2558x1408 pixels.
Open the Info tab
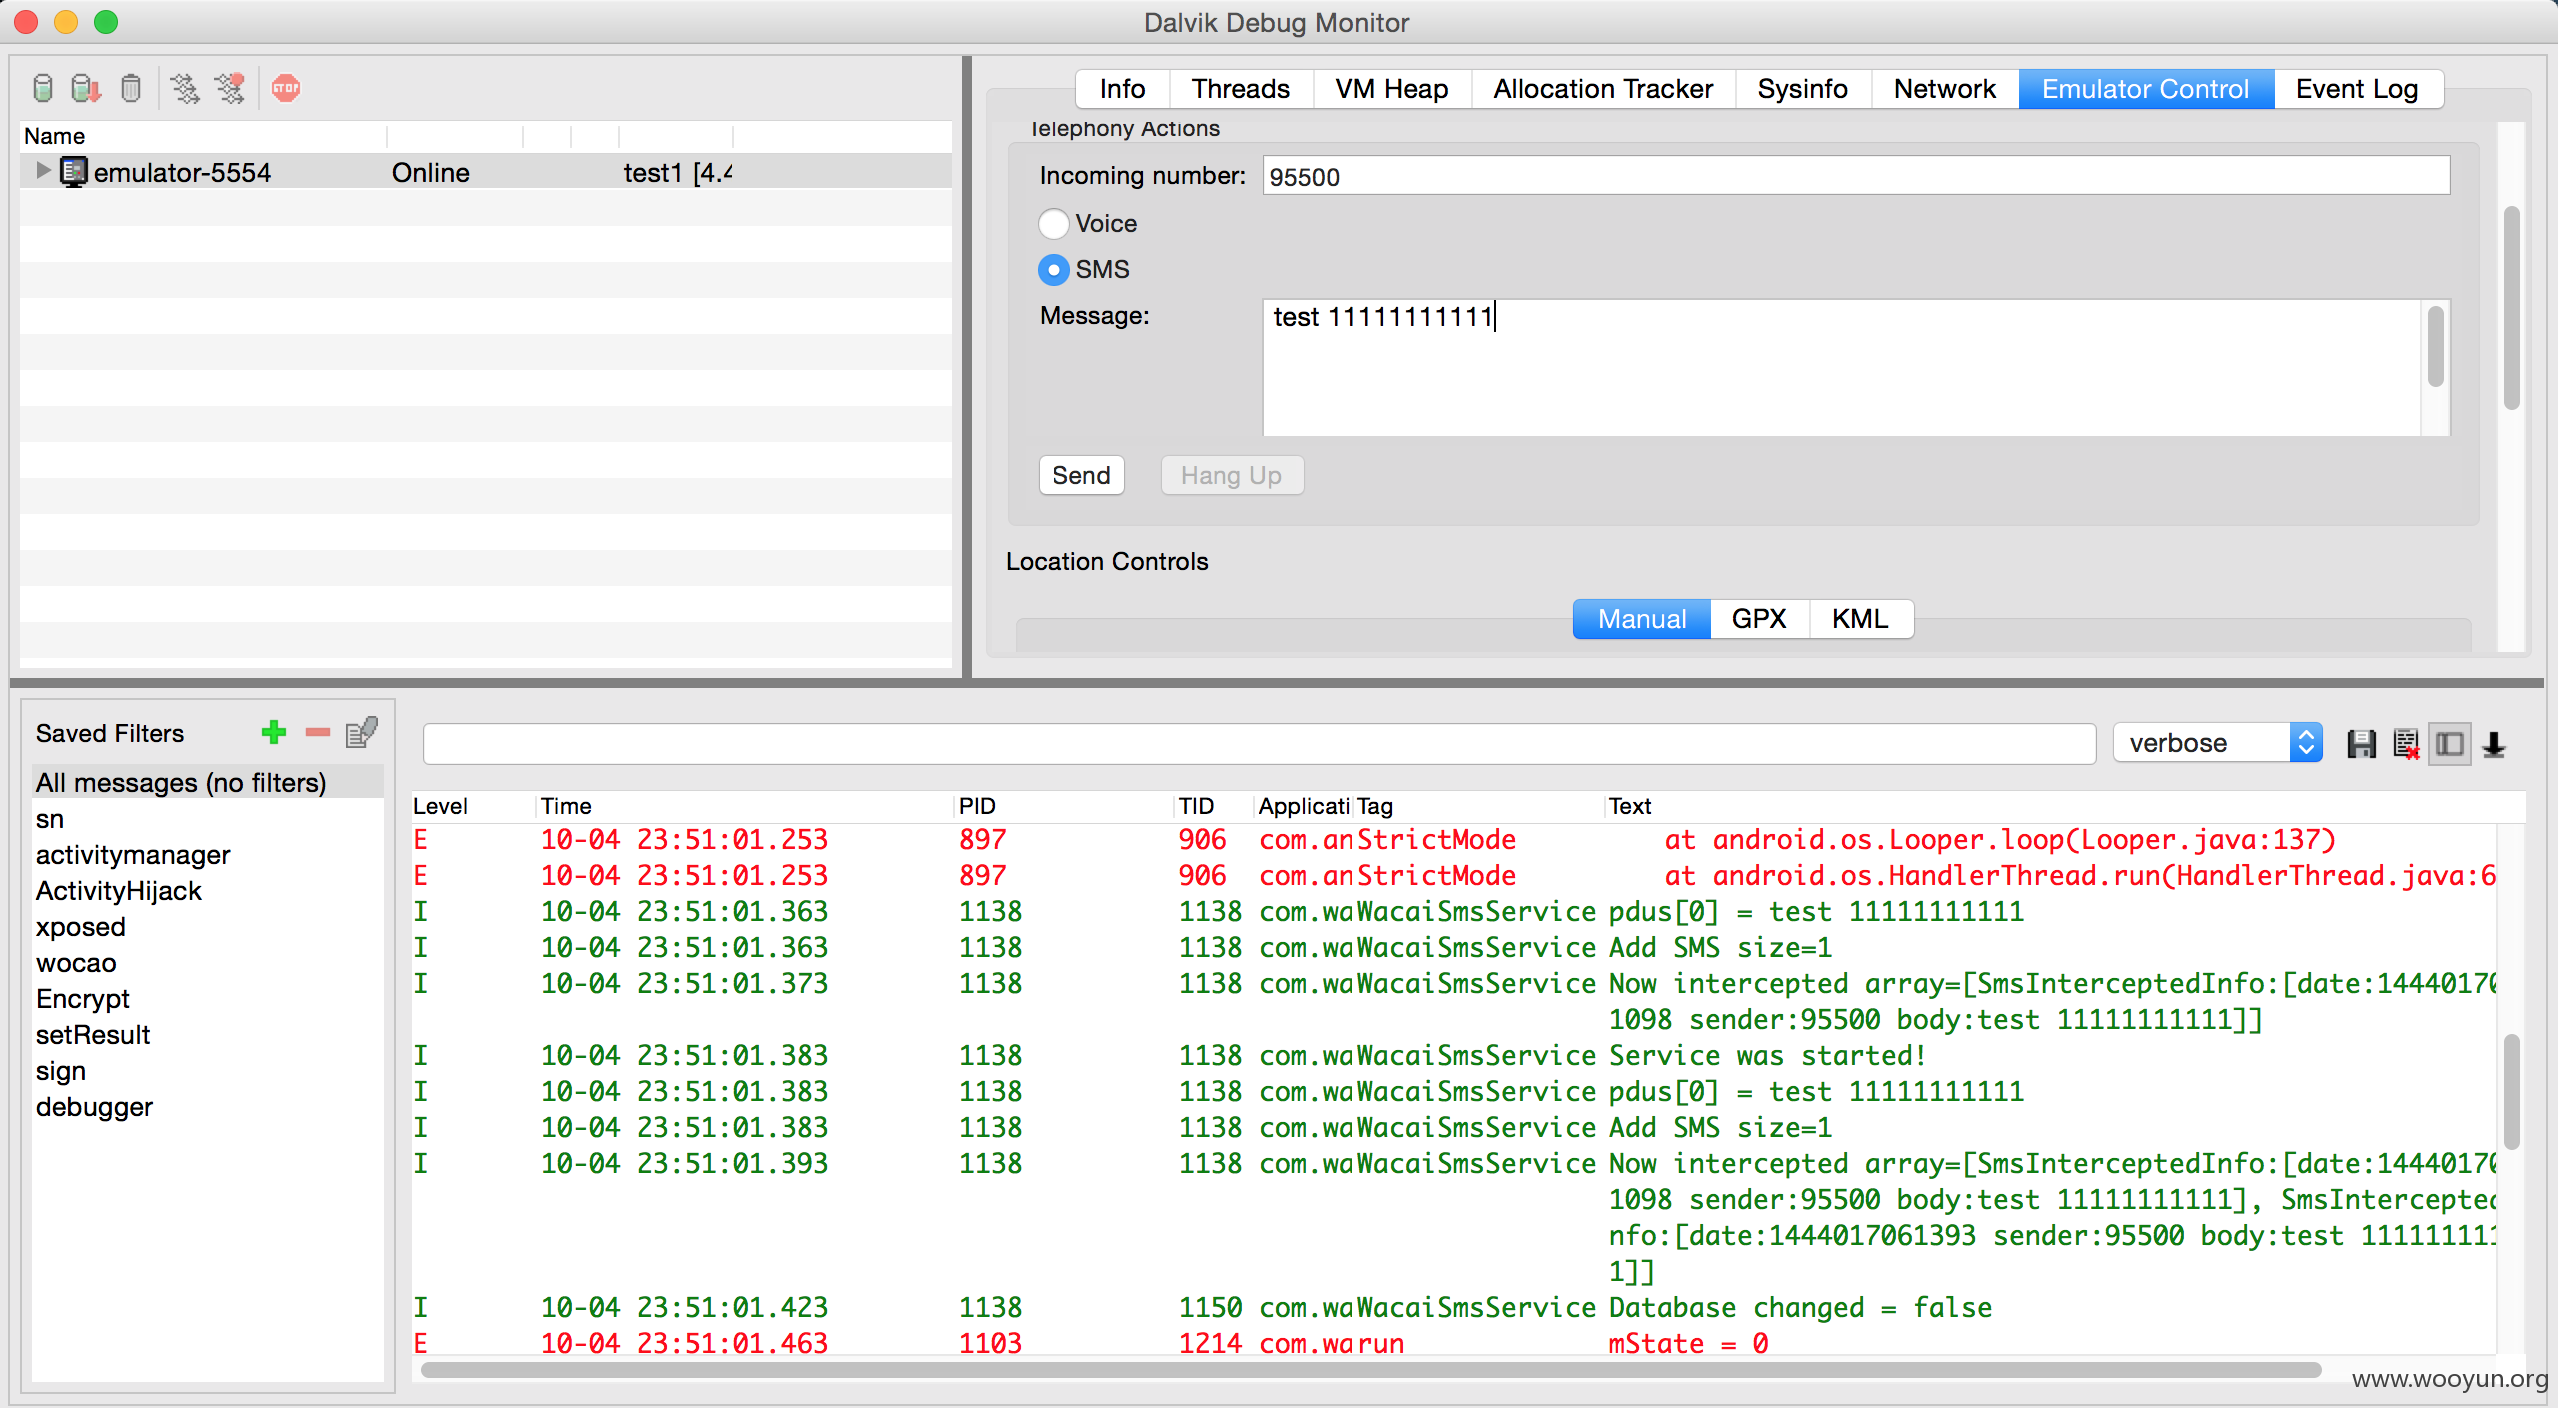coord(1122,89)
